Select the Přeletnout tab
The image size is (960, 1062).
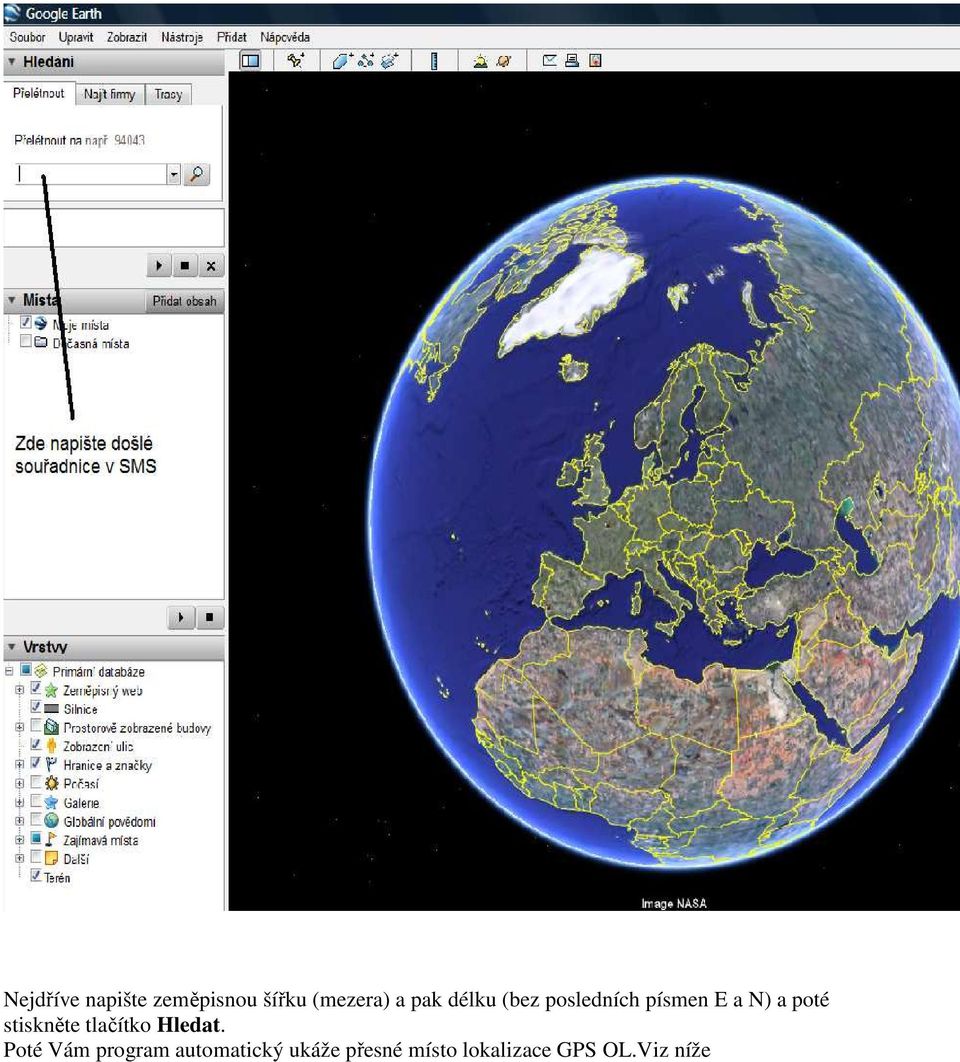[39, 93]
